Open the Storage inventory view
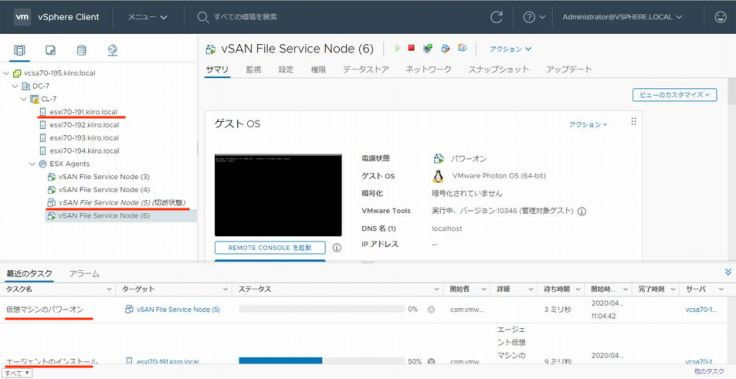The image size is (736, 379). click(x=81, y=50)
